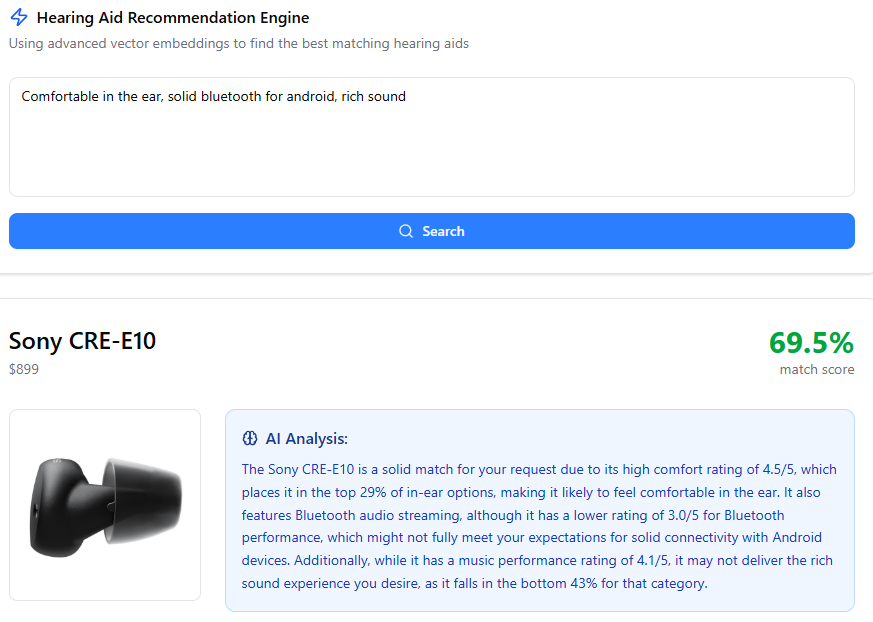Click the $899 price label
This screenshot has width=873, height=622.
click(x=24, y=369)
